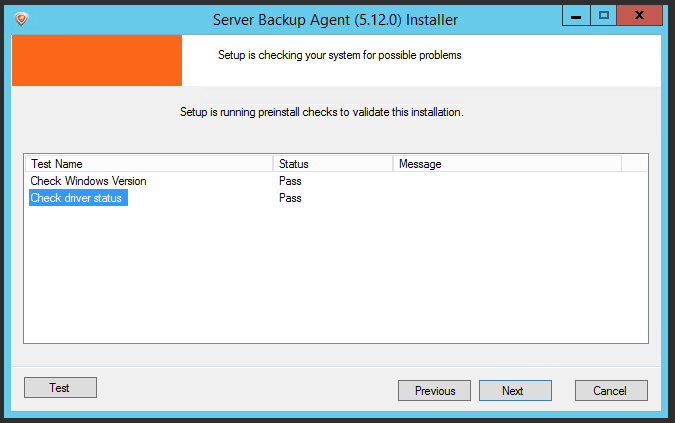
Task: Click Pass status for Windows Version
Action: (290, 181)
